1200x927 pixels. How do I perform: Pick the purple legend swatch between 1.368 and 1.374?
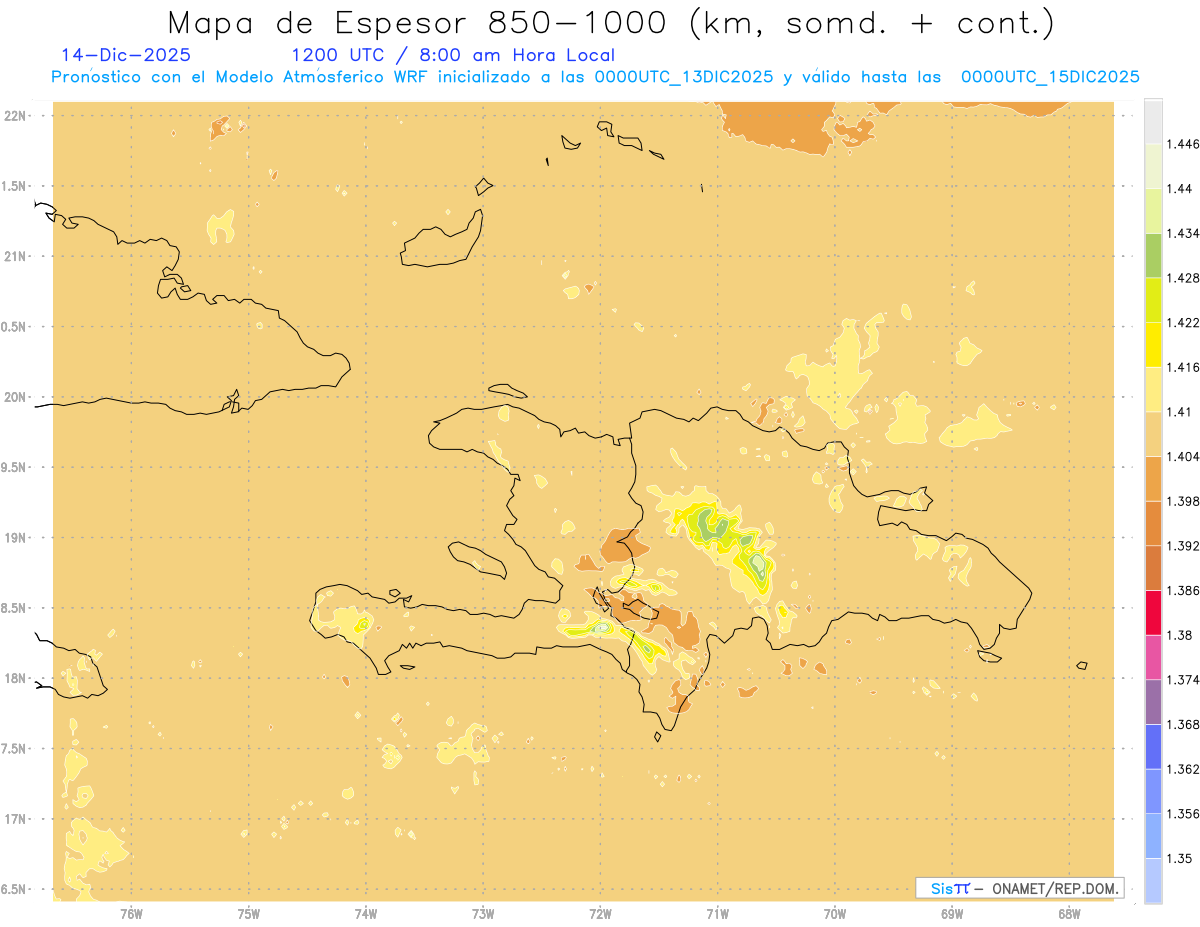(1153, 702)
